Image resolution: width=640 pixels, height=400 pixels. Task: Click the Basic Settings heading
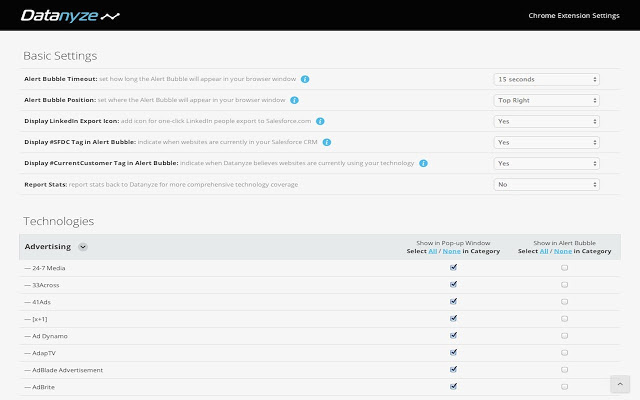click(60, 56)
